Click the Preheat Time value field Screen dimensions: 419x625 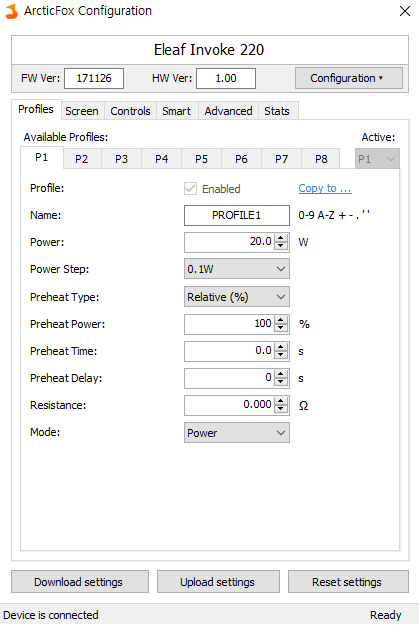[x=229, y=351]
